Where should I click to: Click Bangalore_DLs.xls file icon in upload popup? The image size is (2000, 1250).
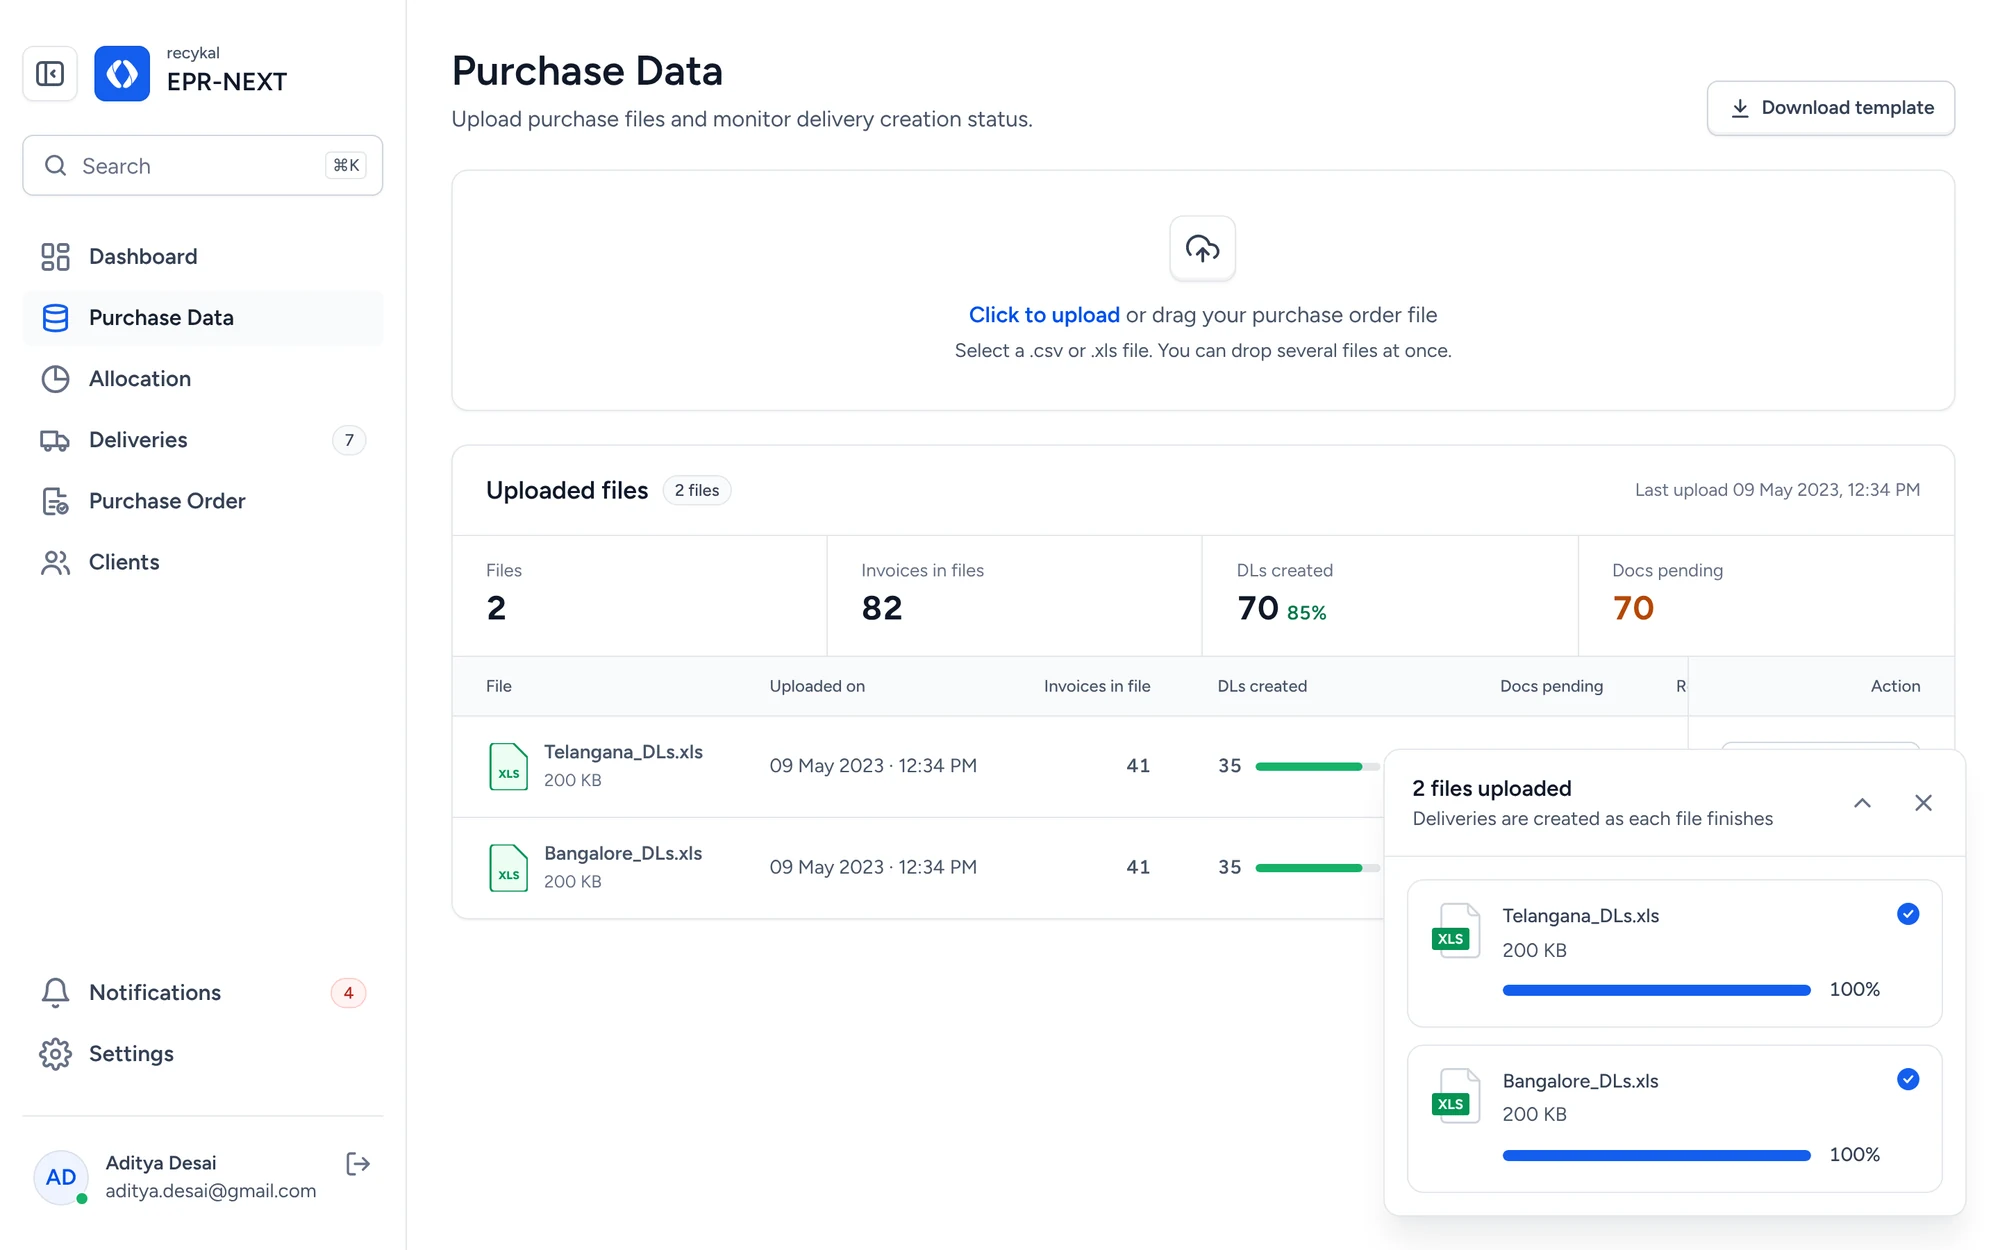click(1455, 1096)
